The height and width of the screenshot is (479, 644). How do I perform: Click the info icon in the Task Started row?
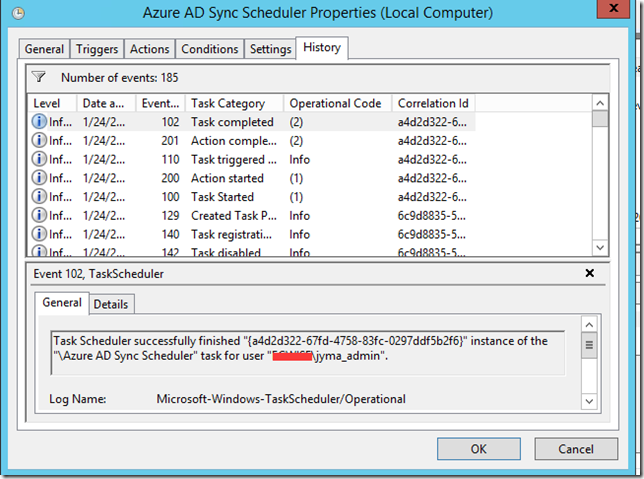tap(39, 196)
